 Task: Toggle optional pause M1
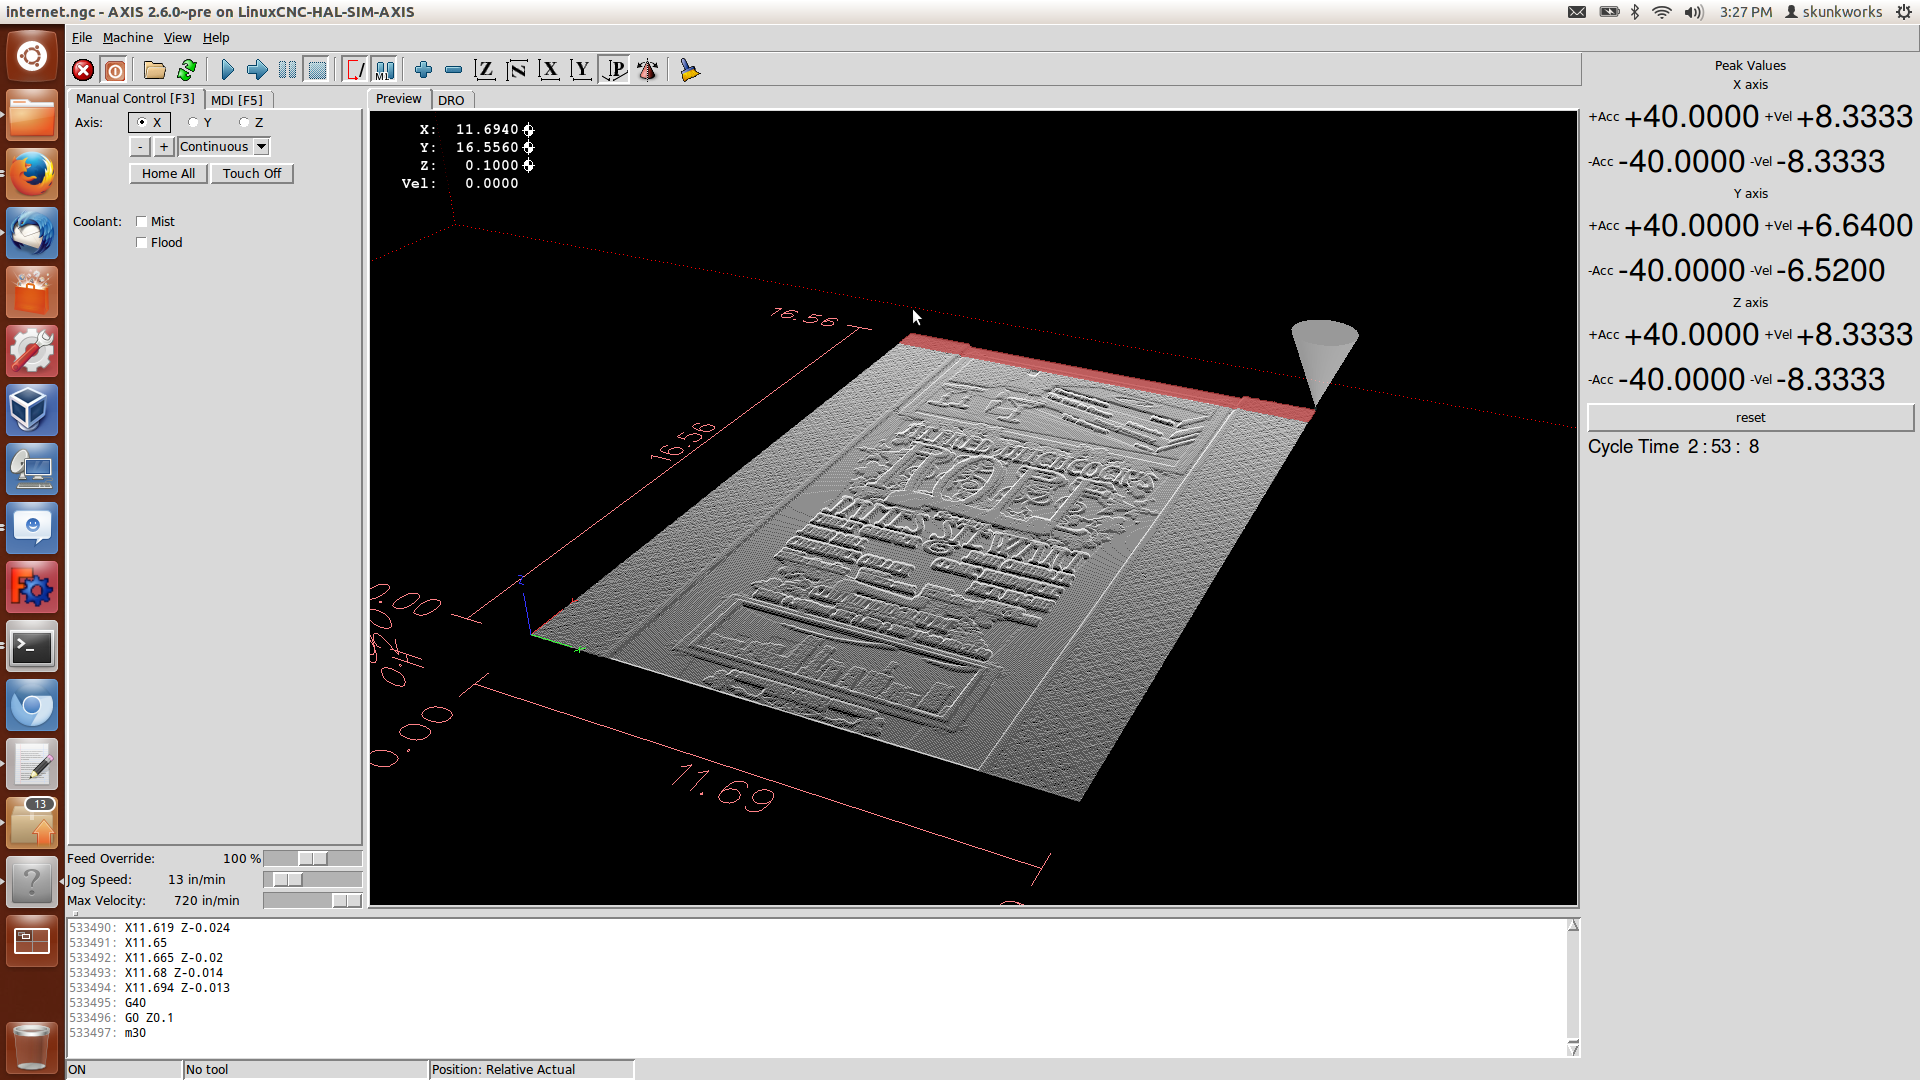(x=385, y=70)
